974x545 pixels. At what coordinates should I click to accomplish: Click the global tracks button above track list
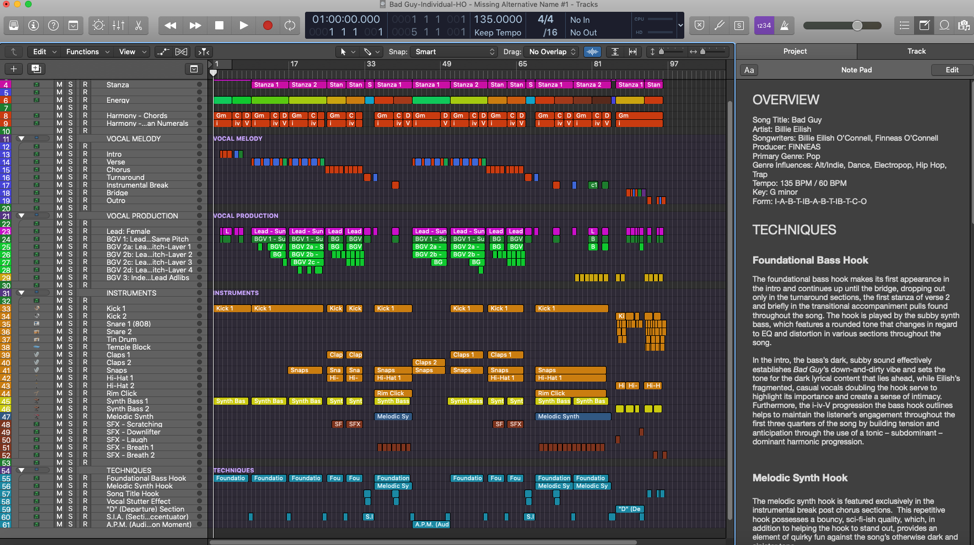[194, 69]
